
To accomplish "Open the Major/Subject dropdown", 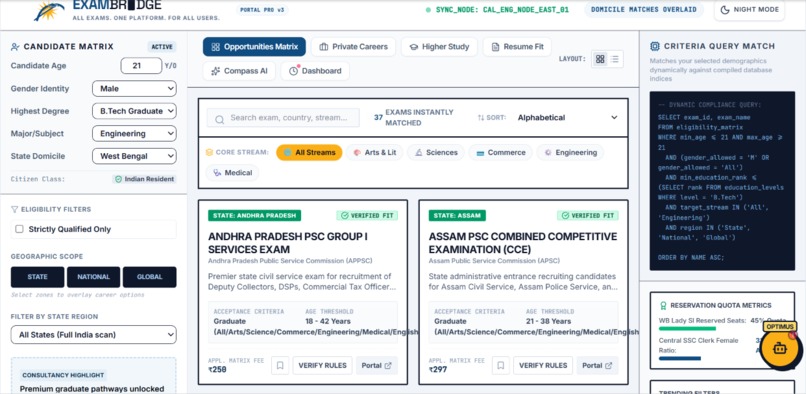I will click(134, 134).
